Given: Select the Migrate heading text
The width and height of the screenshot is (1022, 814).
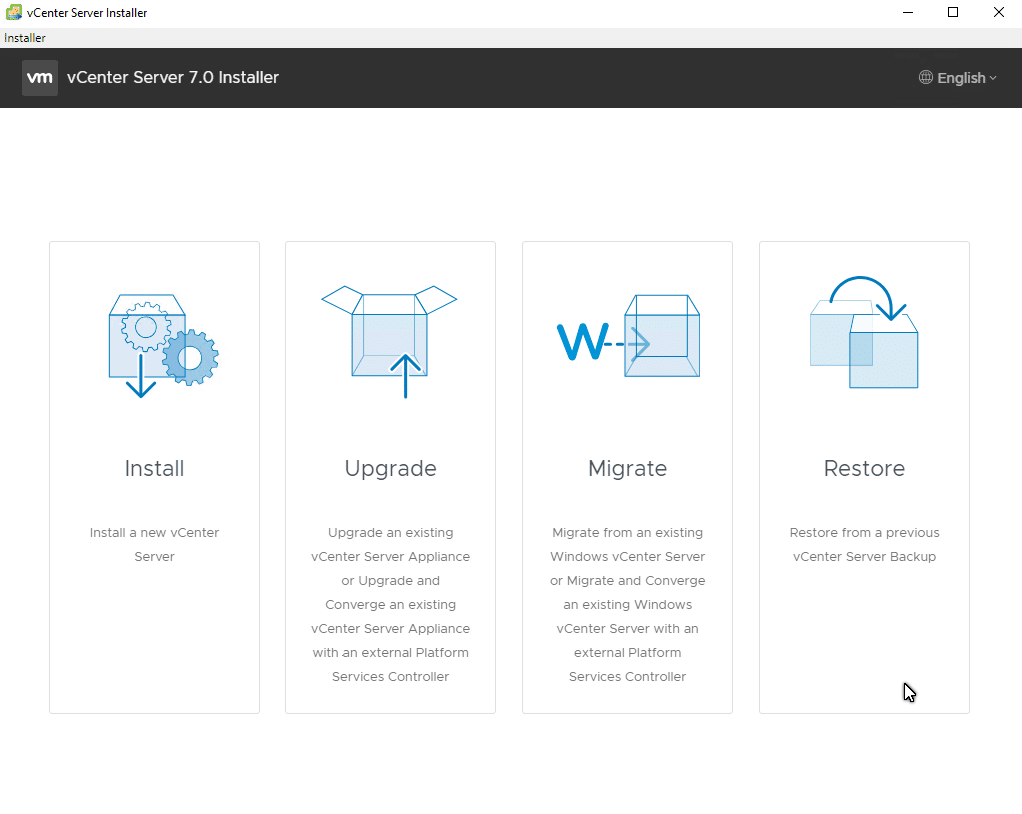Looking at the screenshot, I should 627,468.
